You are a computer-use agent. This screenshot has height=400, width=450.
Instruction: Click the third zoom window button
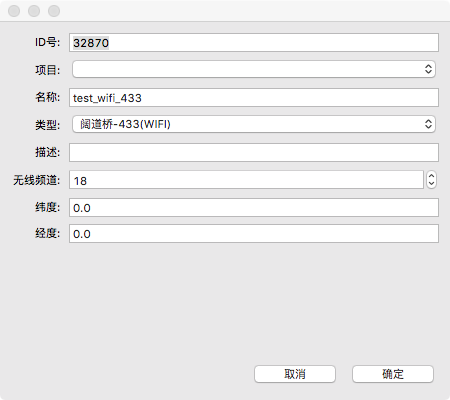pos(54,11)
